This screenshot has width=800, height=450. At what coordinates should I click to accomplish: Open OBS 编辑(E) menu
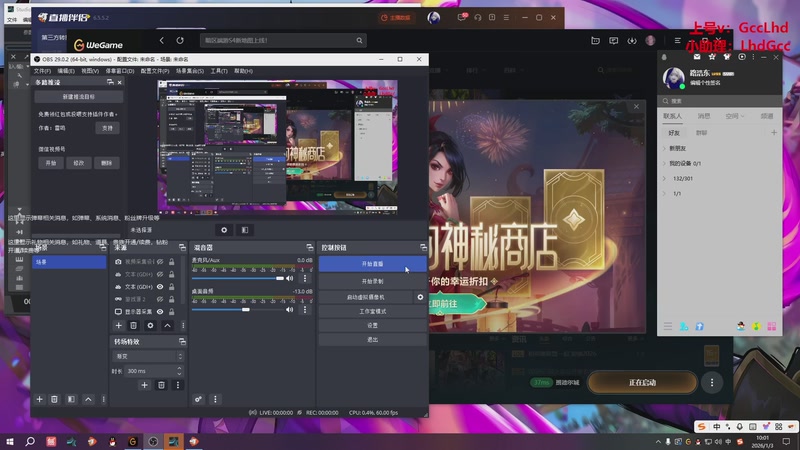pos(66,71)
